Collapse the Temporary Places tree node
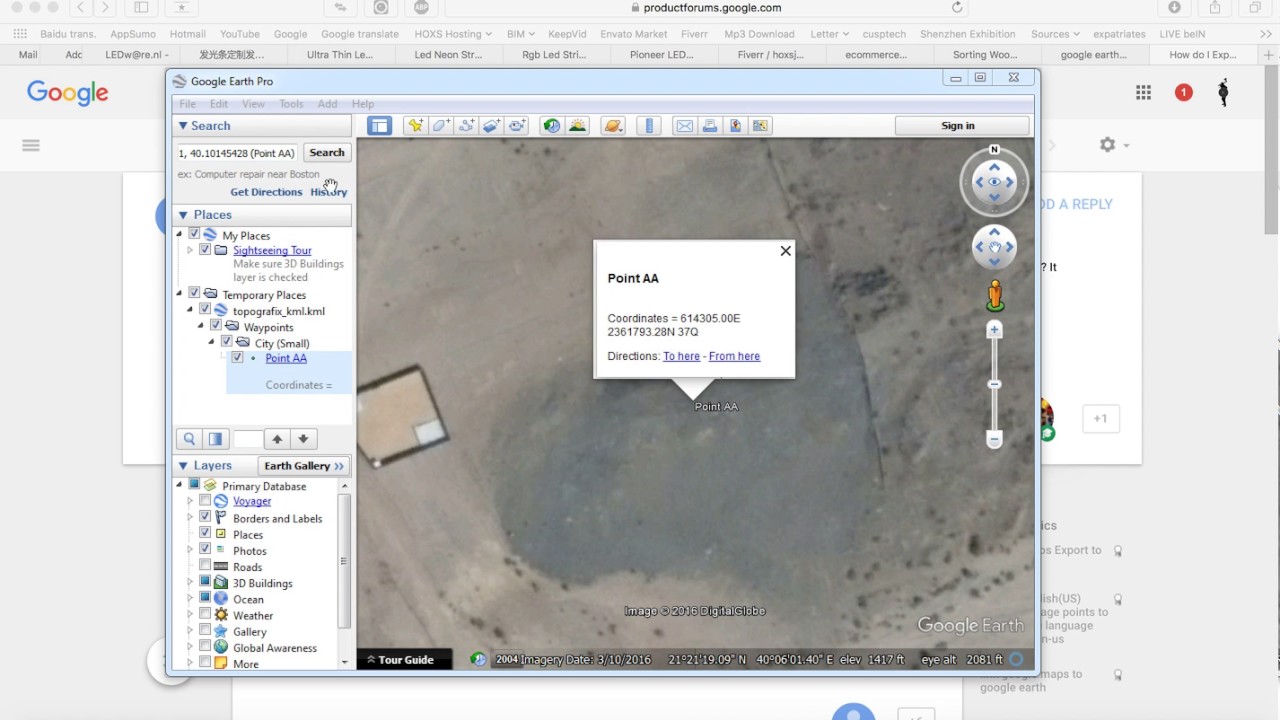This screenshot has height=720, width=1280. click(180, 293)
